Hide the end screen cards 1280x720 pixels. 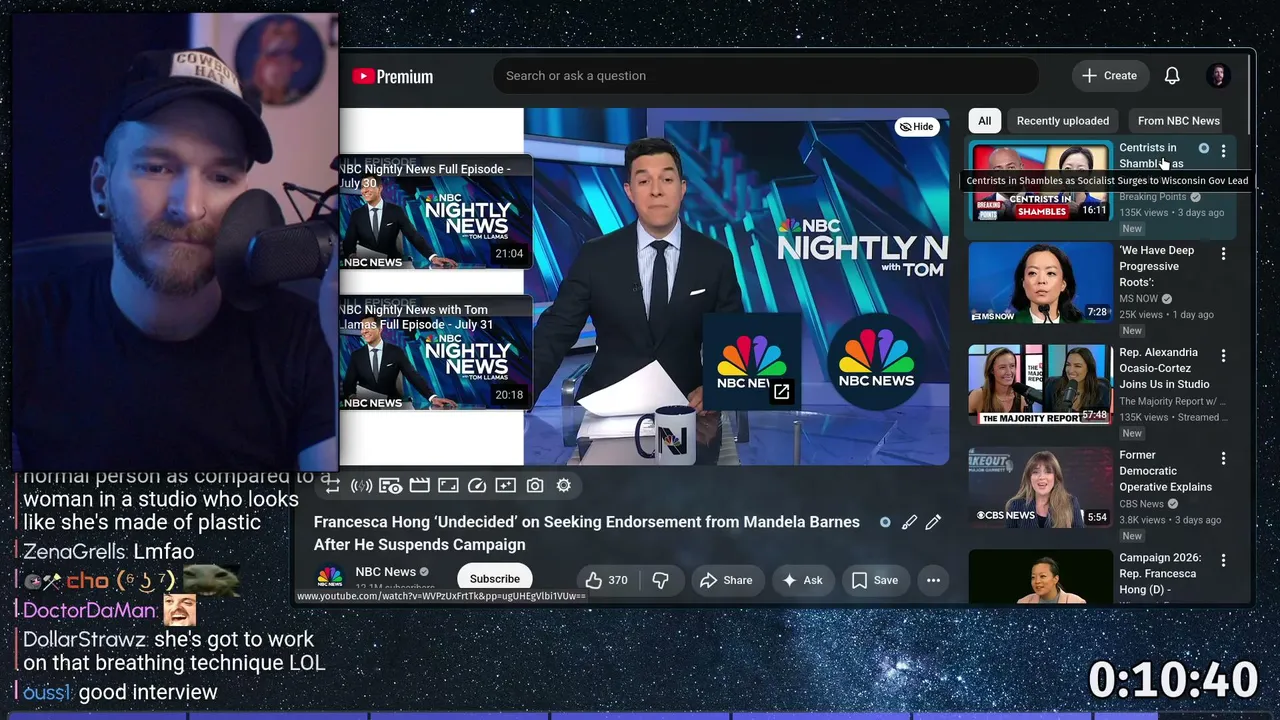pyautogui.click(x=916, y=127)
